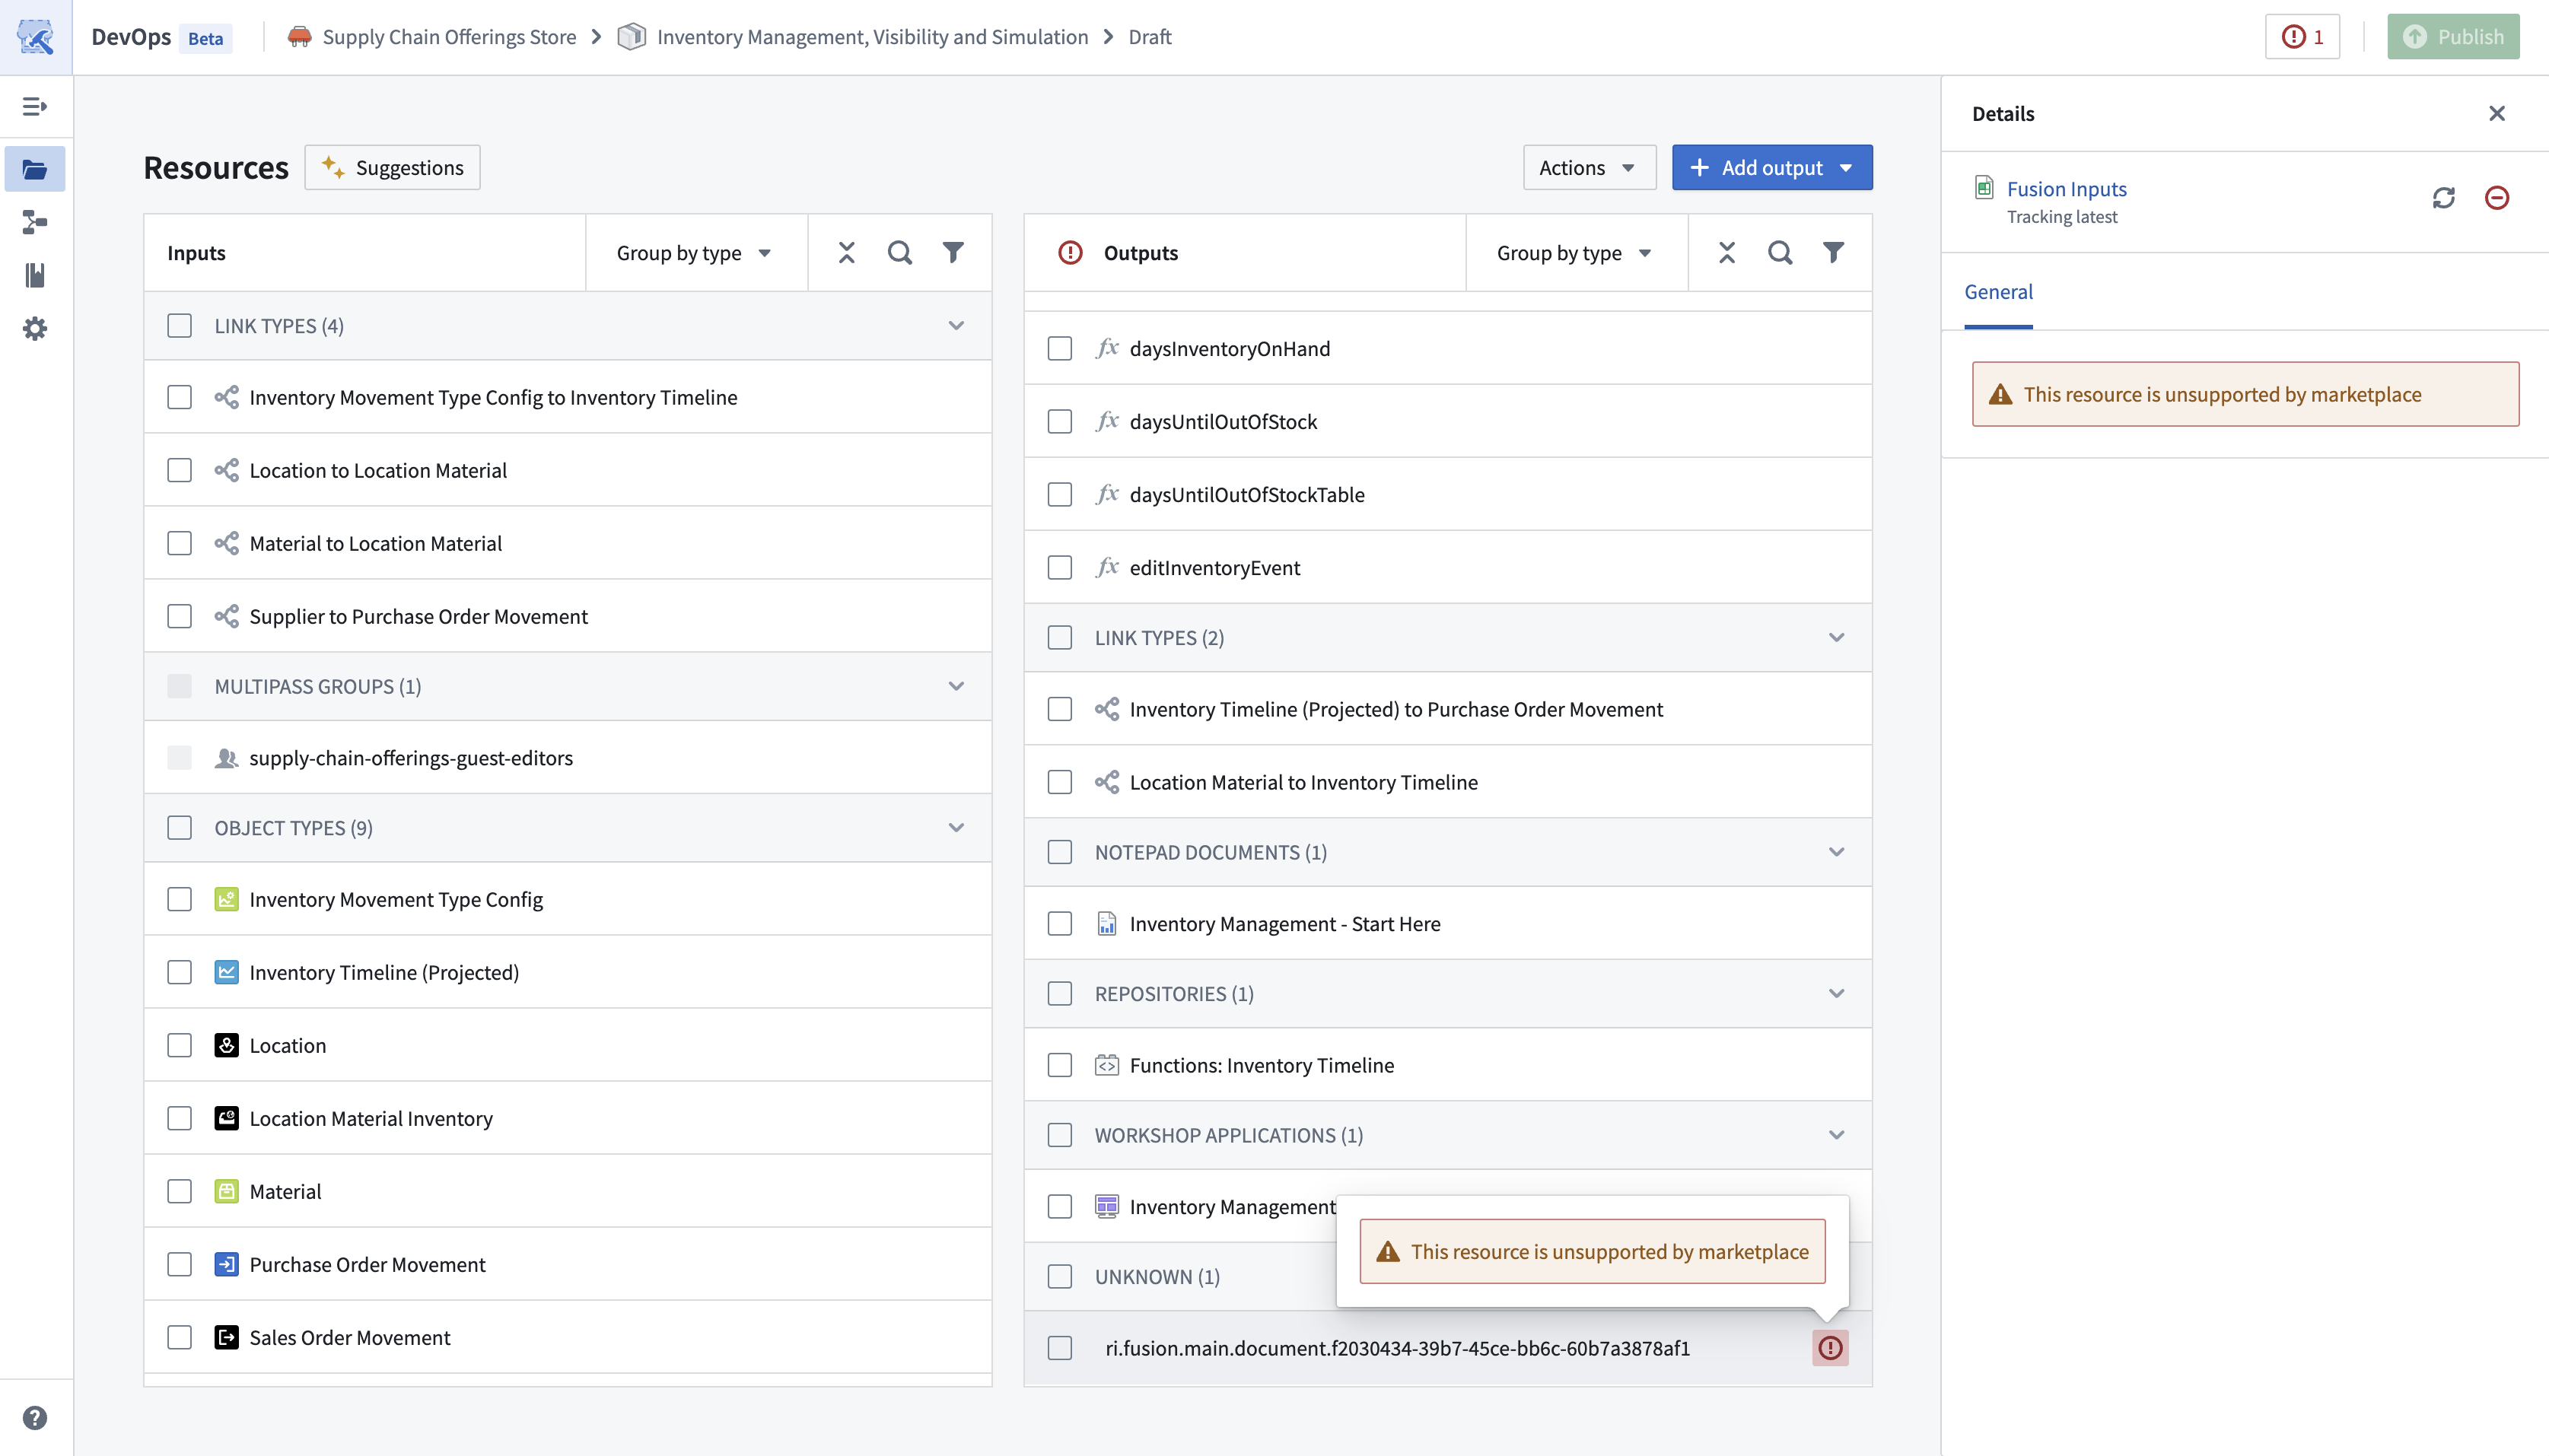Toggle the sidebar collapse menu icon
This screenshot has width=2549, height=1456.
coord(35,106)
